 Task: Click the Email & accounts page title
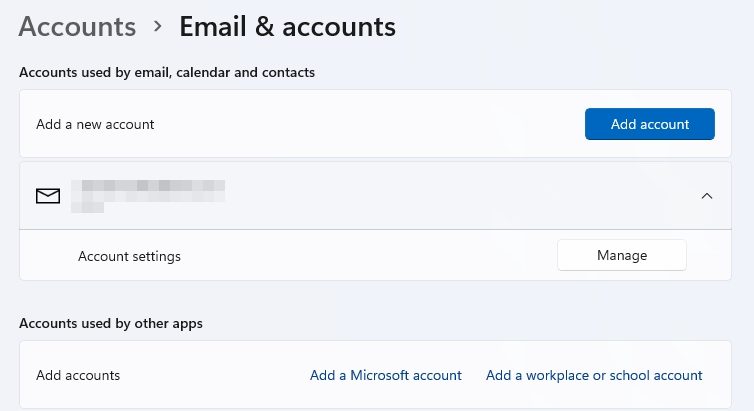[288, 26]
